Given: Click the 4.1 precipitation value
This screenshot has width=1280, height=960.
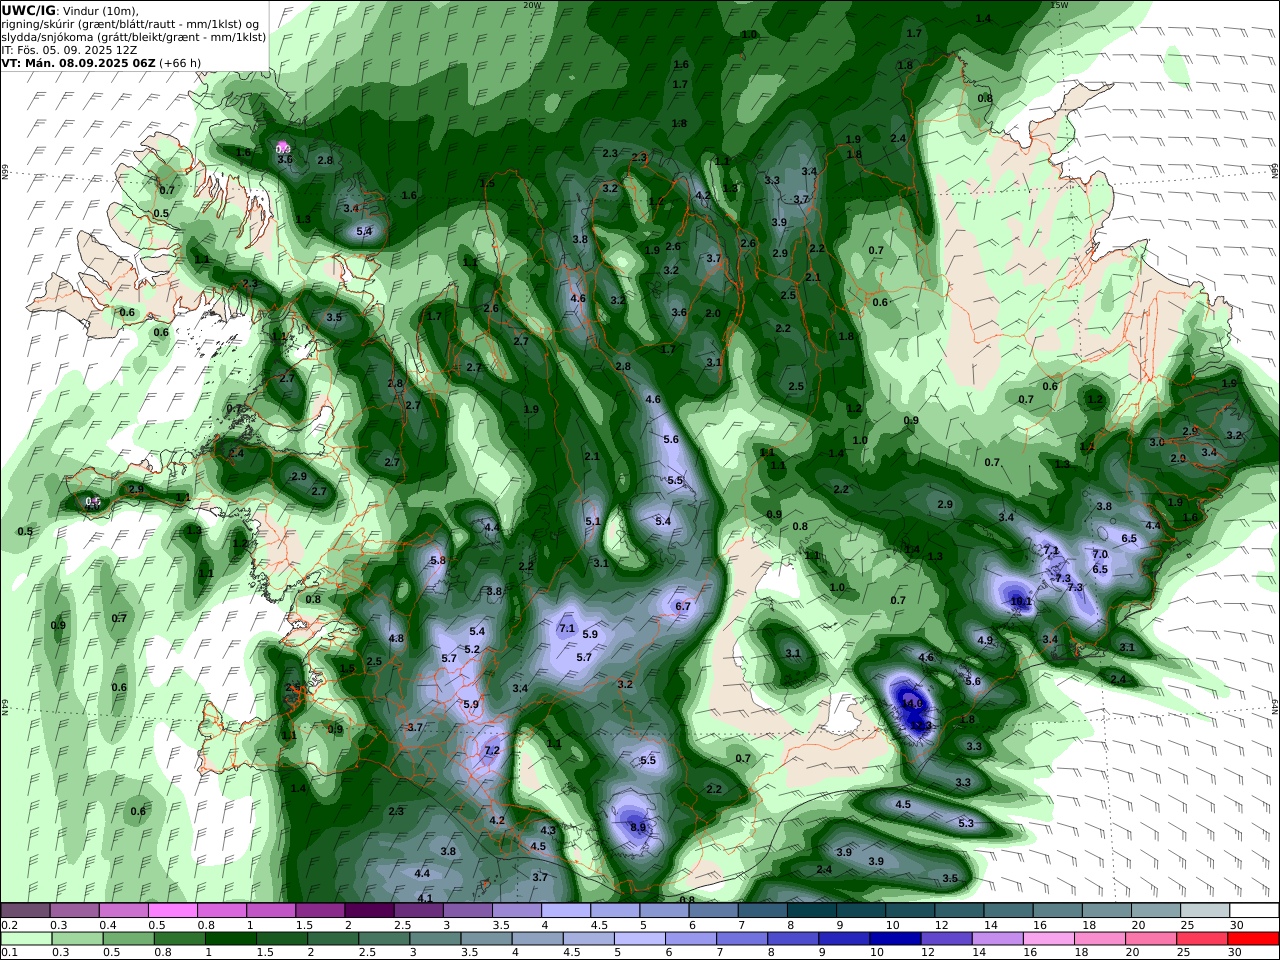Looking at the screenshot, I should pos(425,899).
